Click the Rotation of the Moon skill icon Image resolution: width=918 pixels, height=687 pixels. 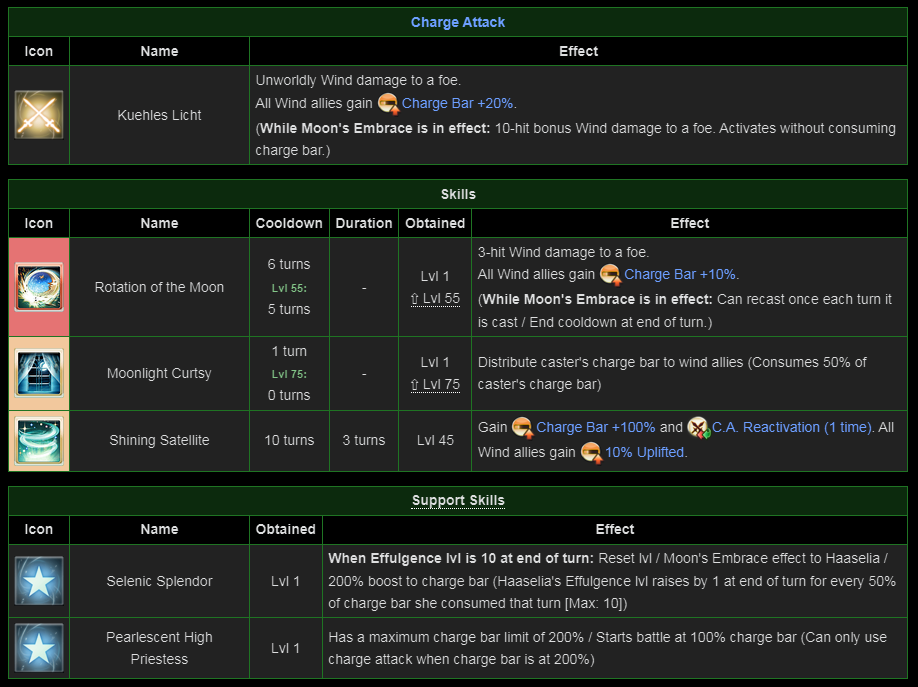click(x=39, y=287)
